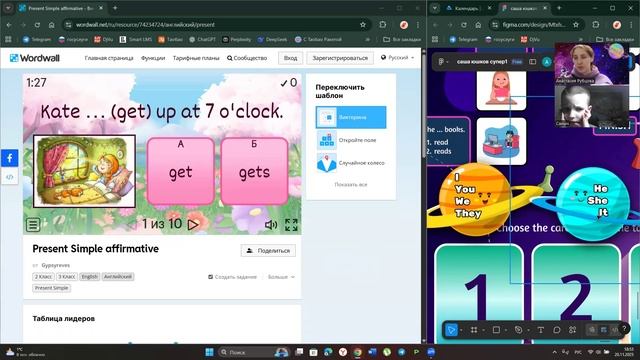This screenshot has width=640, height=360.
Task: Go to previous question arrow in game
Action: 131,224
